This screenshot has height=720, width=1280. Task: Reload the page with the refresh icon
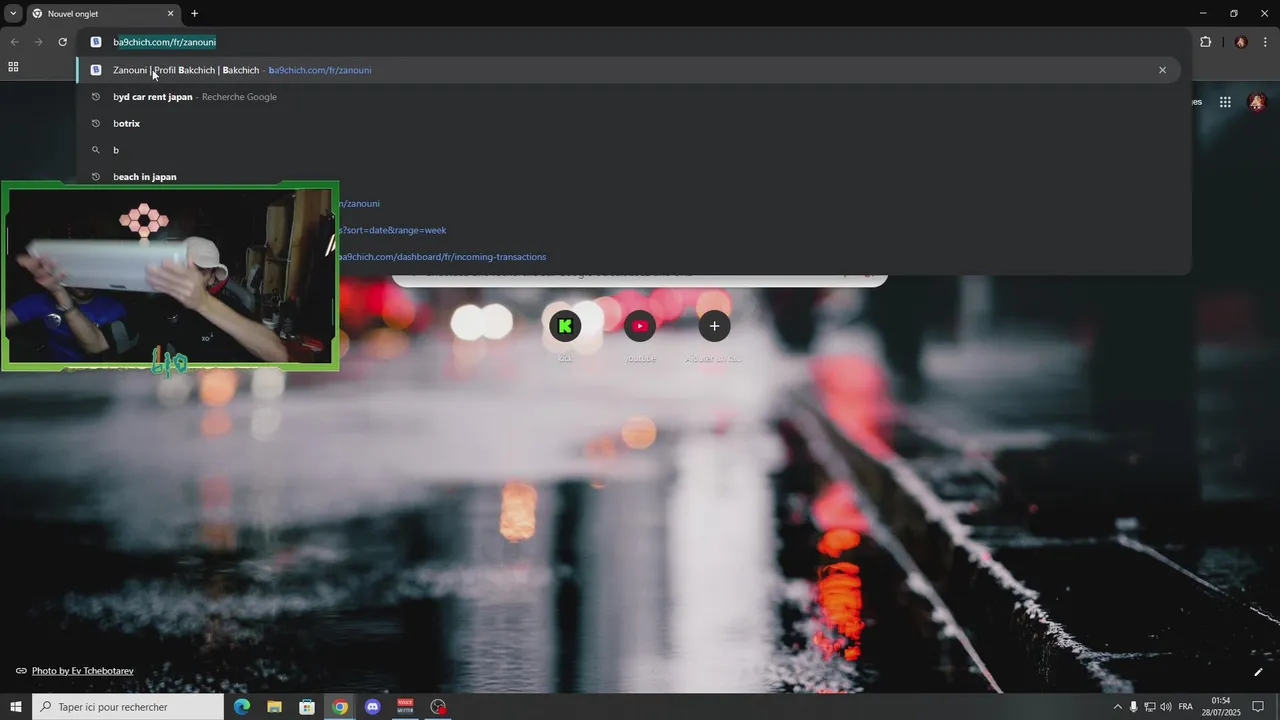click(62, 42)
